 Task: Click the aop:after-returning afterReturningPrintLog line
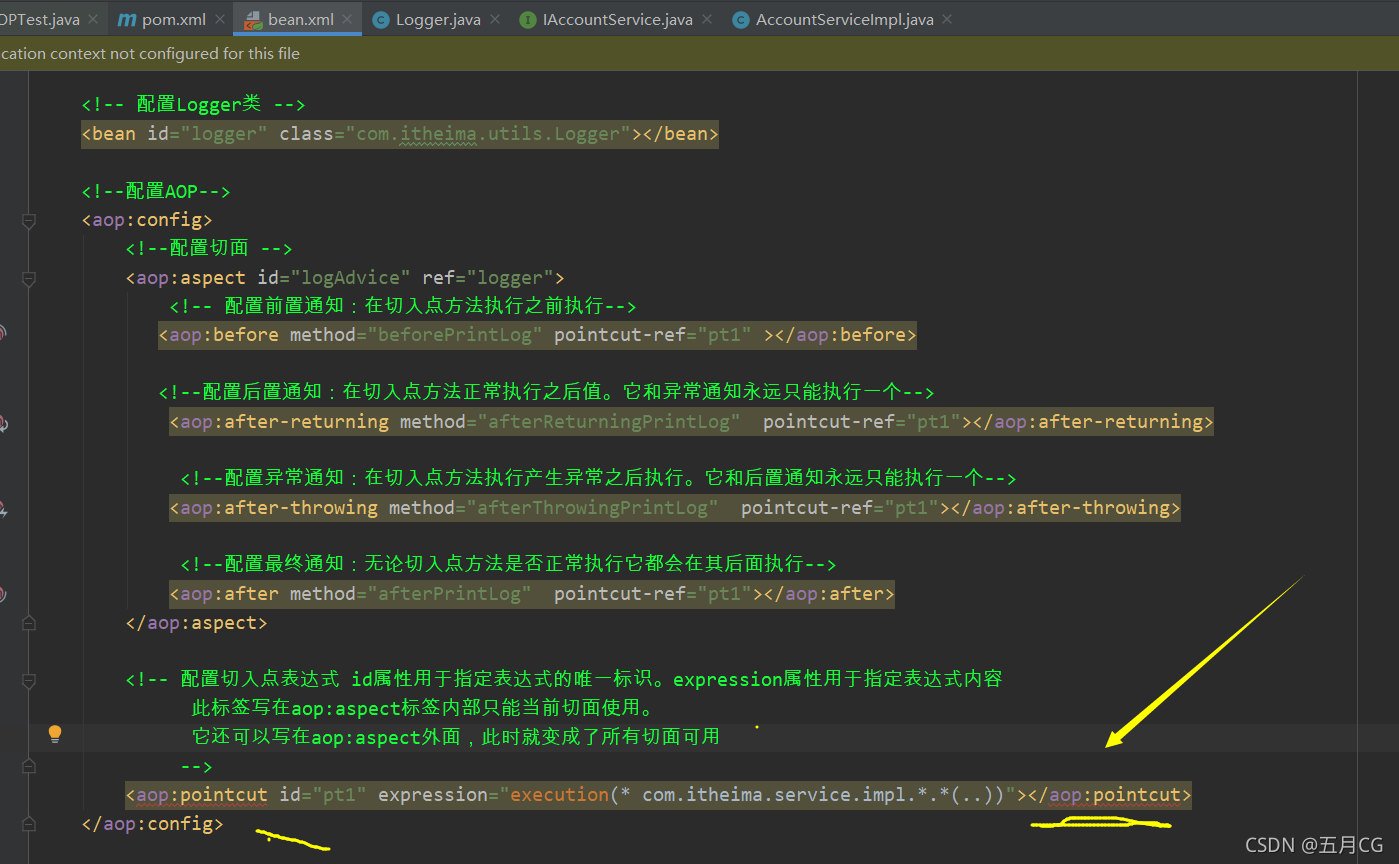coord(691,422)
